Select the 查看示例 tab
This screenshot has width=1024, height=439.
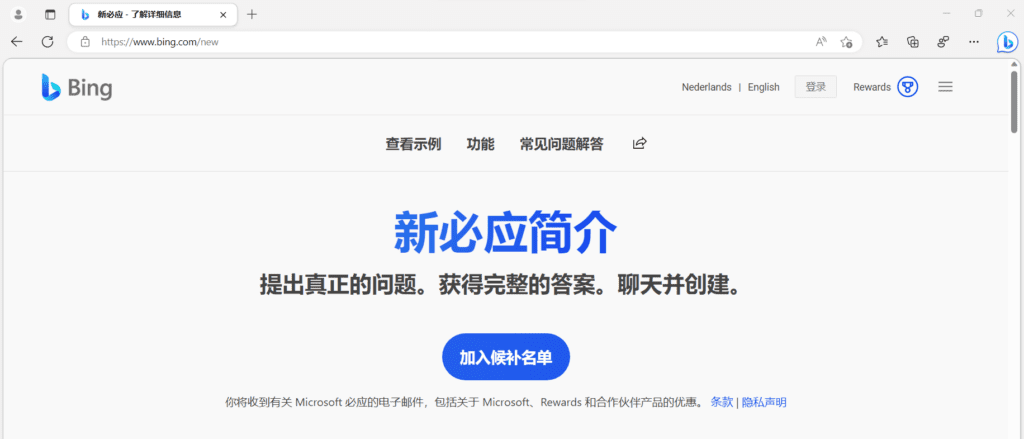[x=413, y=144]
